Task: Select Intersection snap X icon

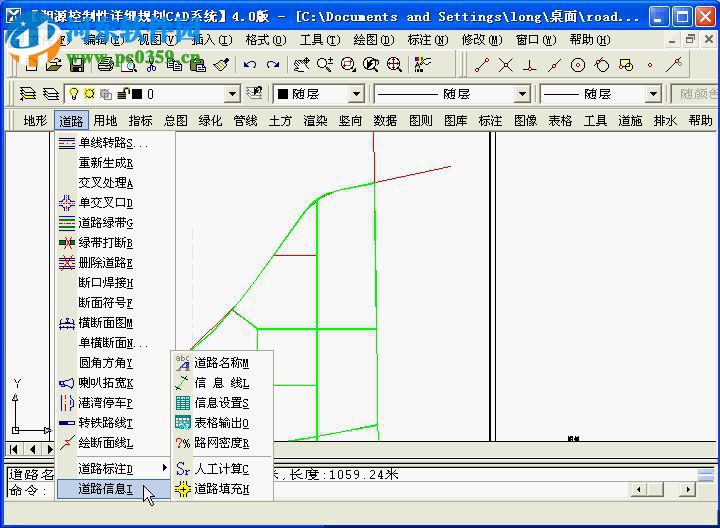Action: click(x=506, y=65)
